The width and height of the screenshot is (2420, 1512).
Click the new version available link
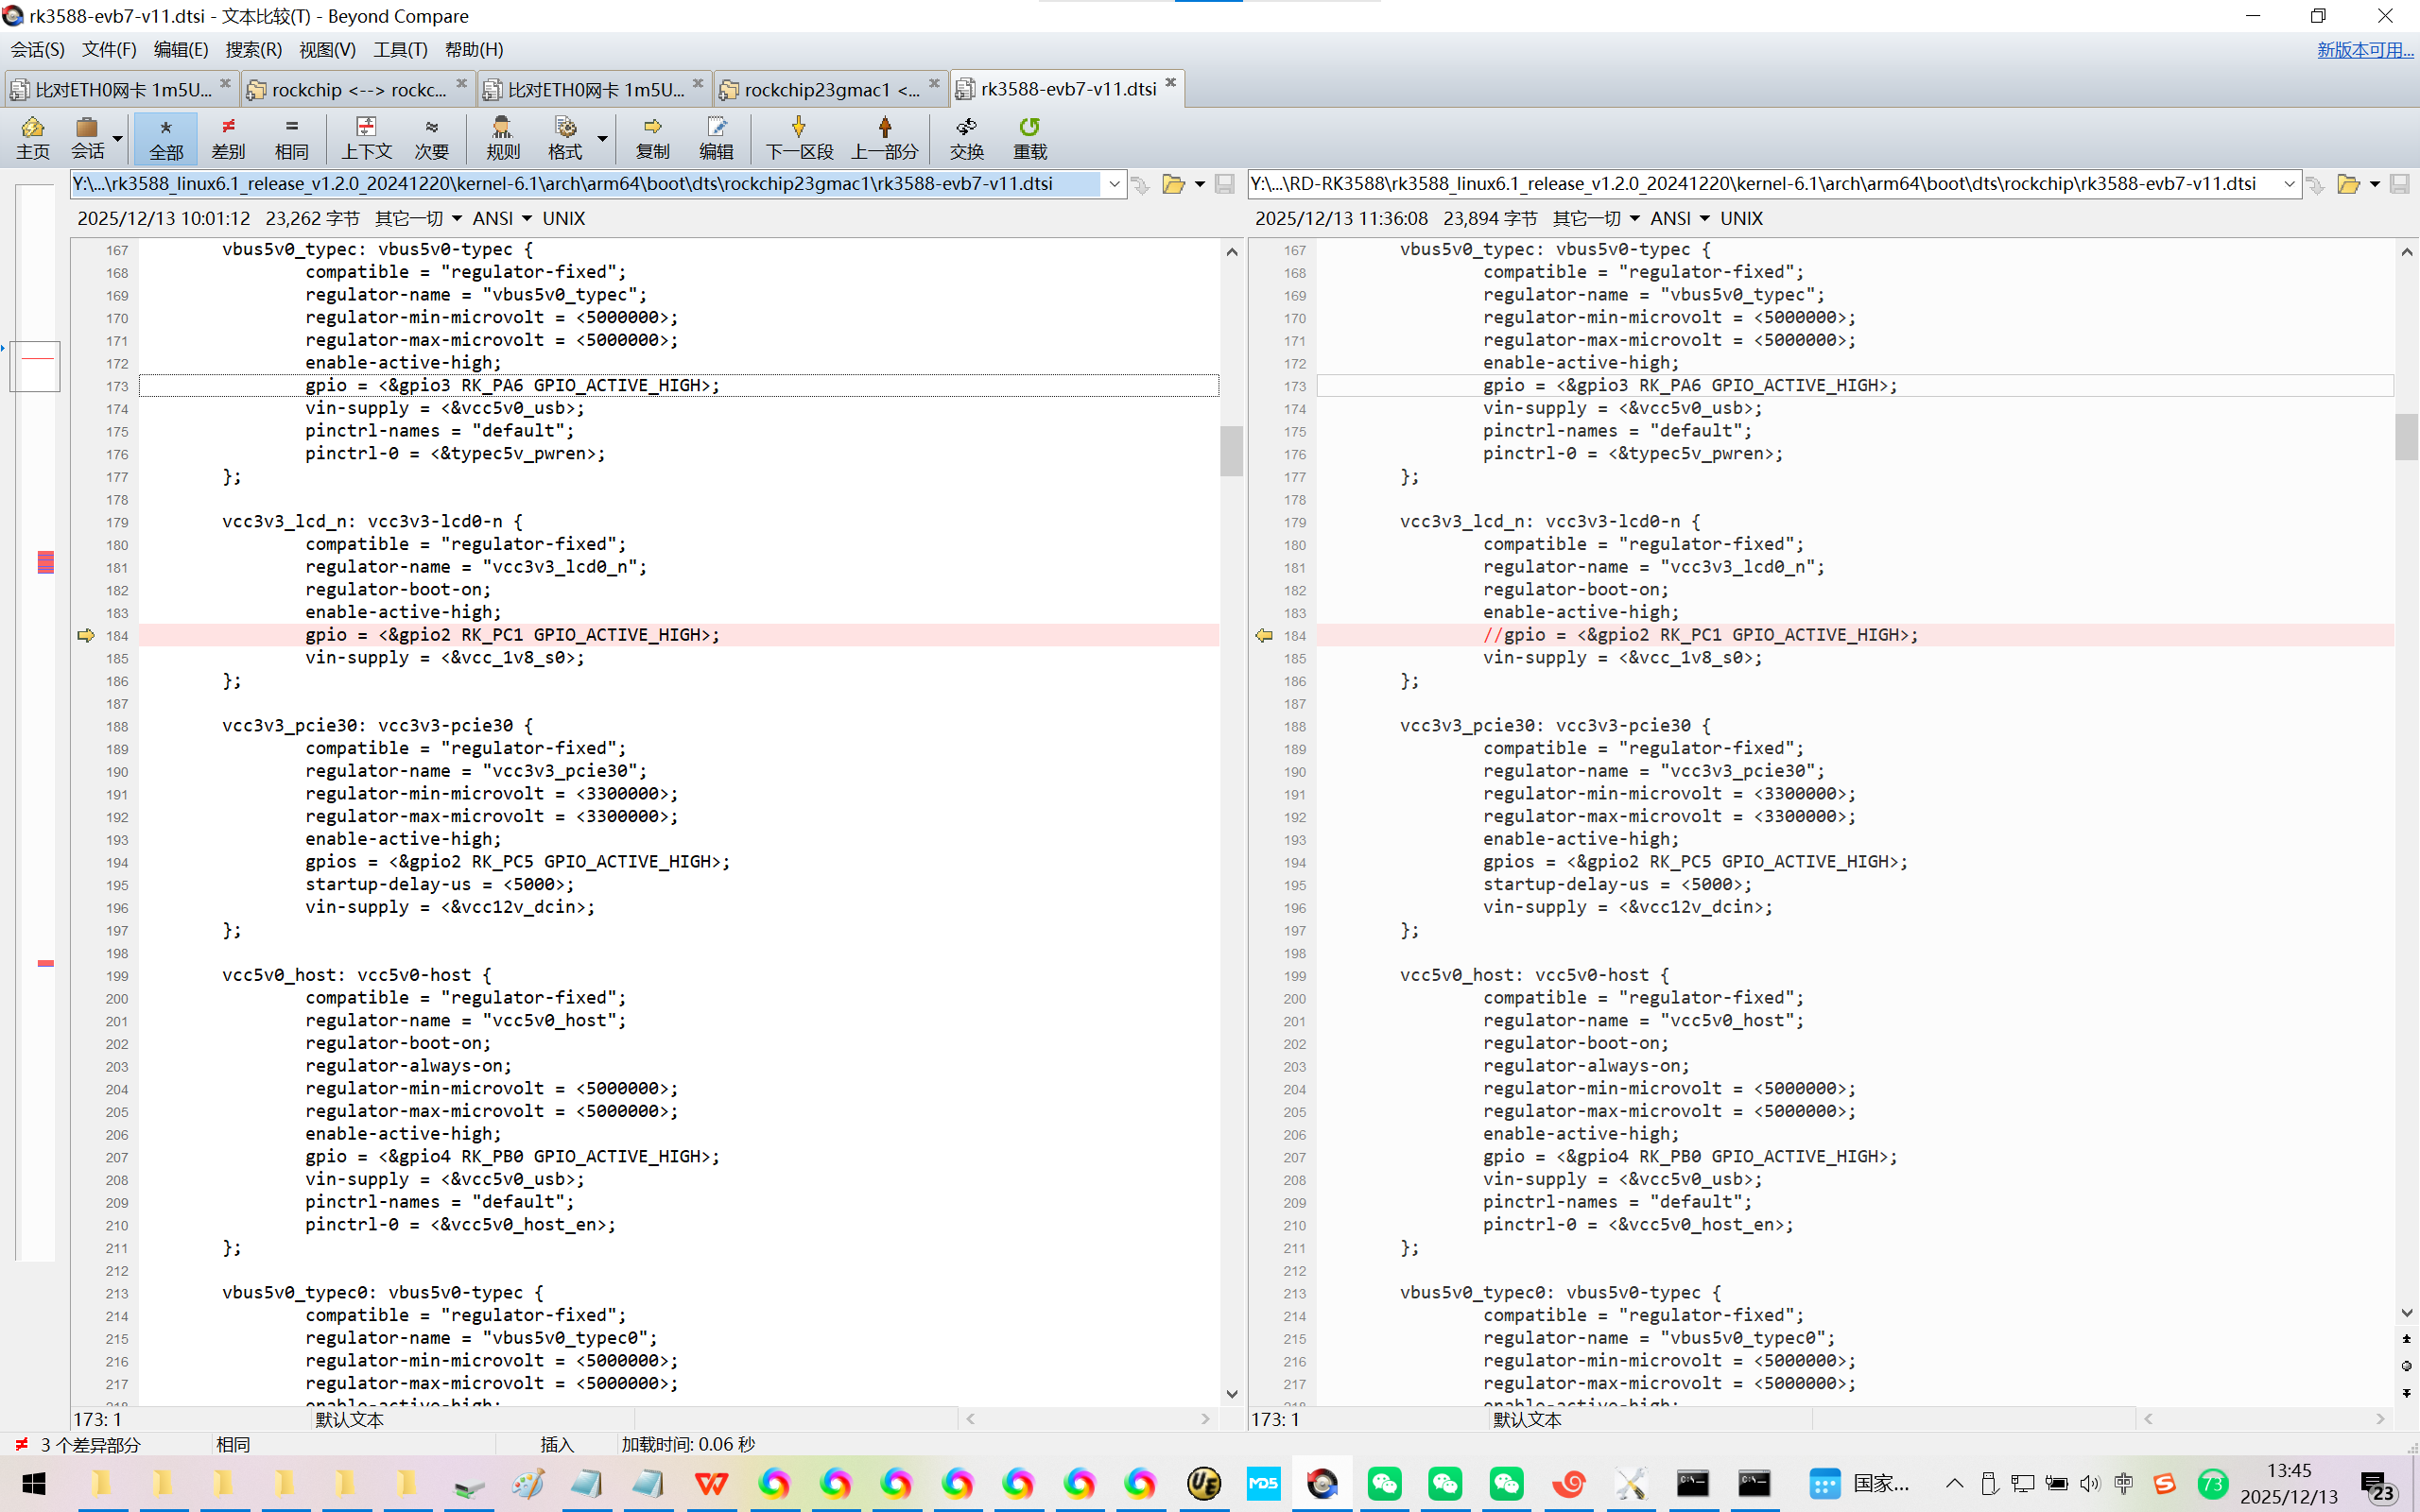[2364, 49]
